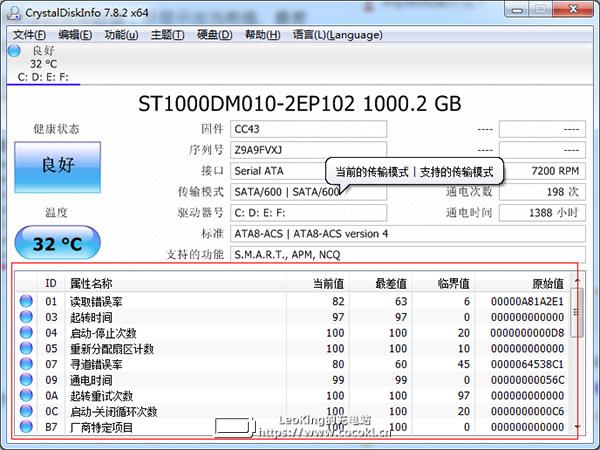Click the status orb for 03 起转时间

(26, 317)
